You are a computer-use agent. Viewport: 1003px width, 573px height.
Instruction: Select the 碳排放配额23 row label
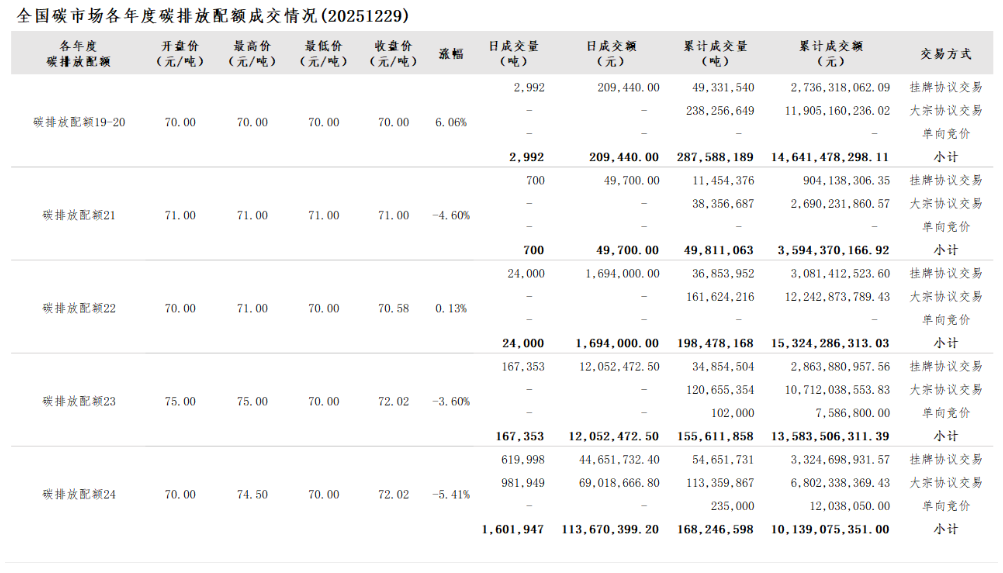click(x=79, y=401)
